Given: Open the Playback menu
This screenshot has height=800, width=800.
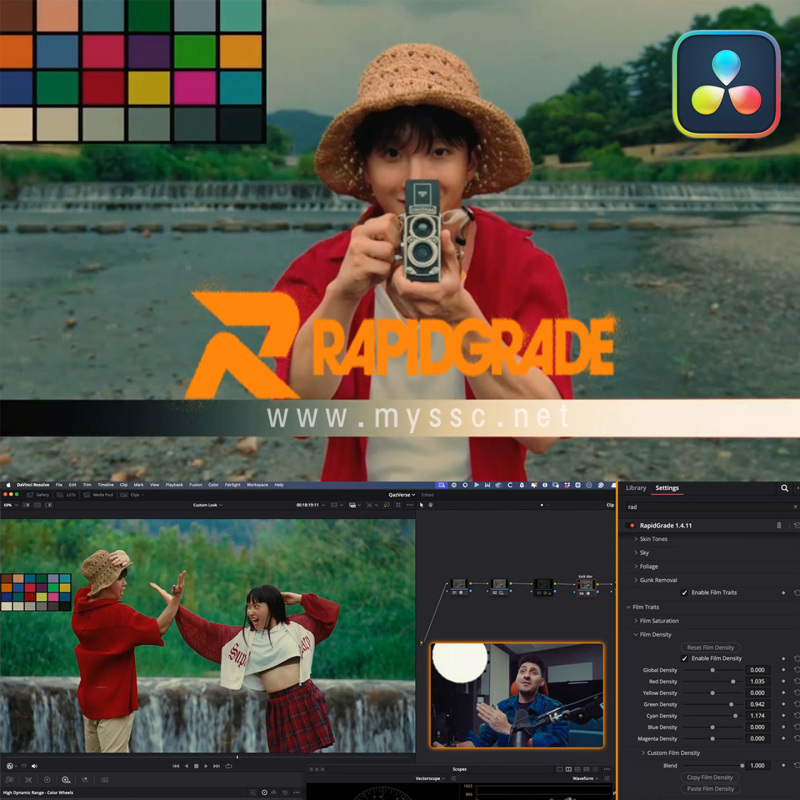Looking at the screenshot, I should pyautogui.click(x=174, y=485).
